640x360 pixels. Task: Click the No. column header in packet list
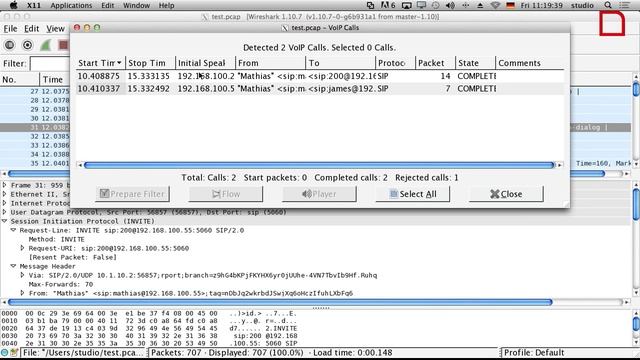[20, 79]
